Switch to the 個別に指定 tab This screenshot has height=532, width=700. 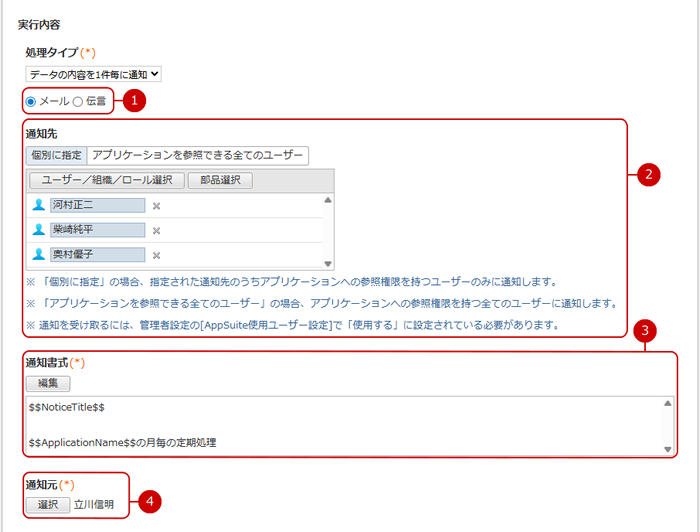click(x=56, y=155)
